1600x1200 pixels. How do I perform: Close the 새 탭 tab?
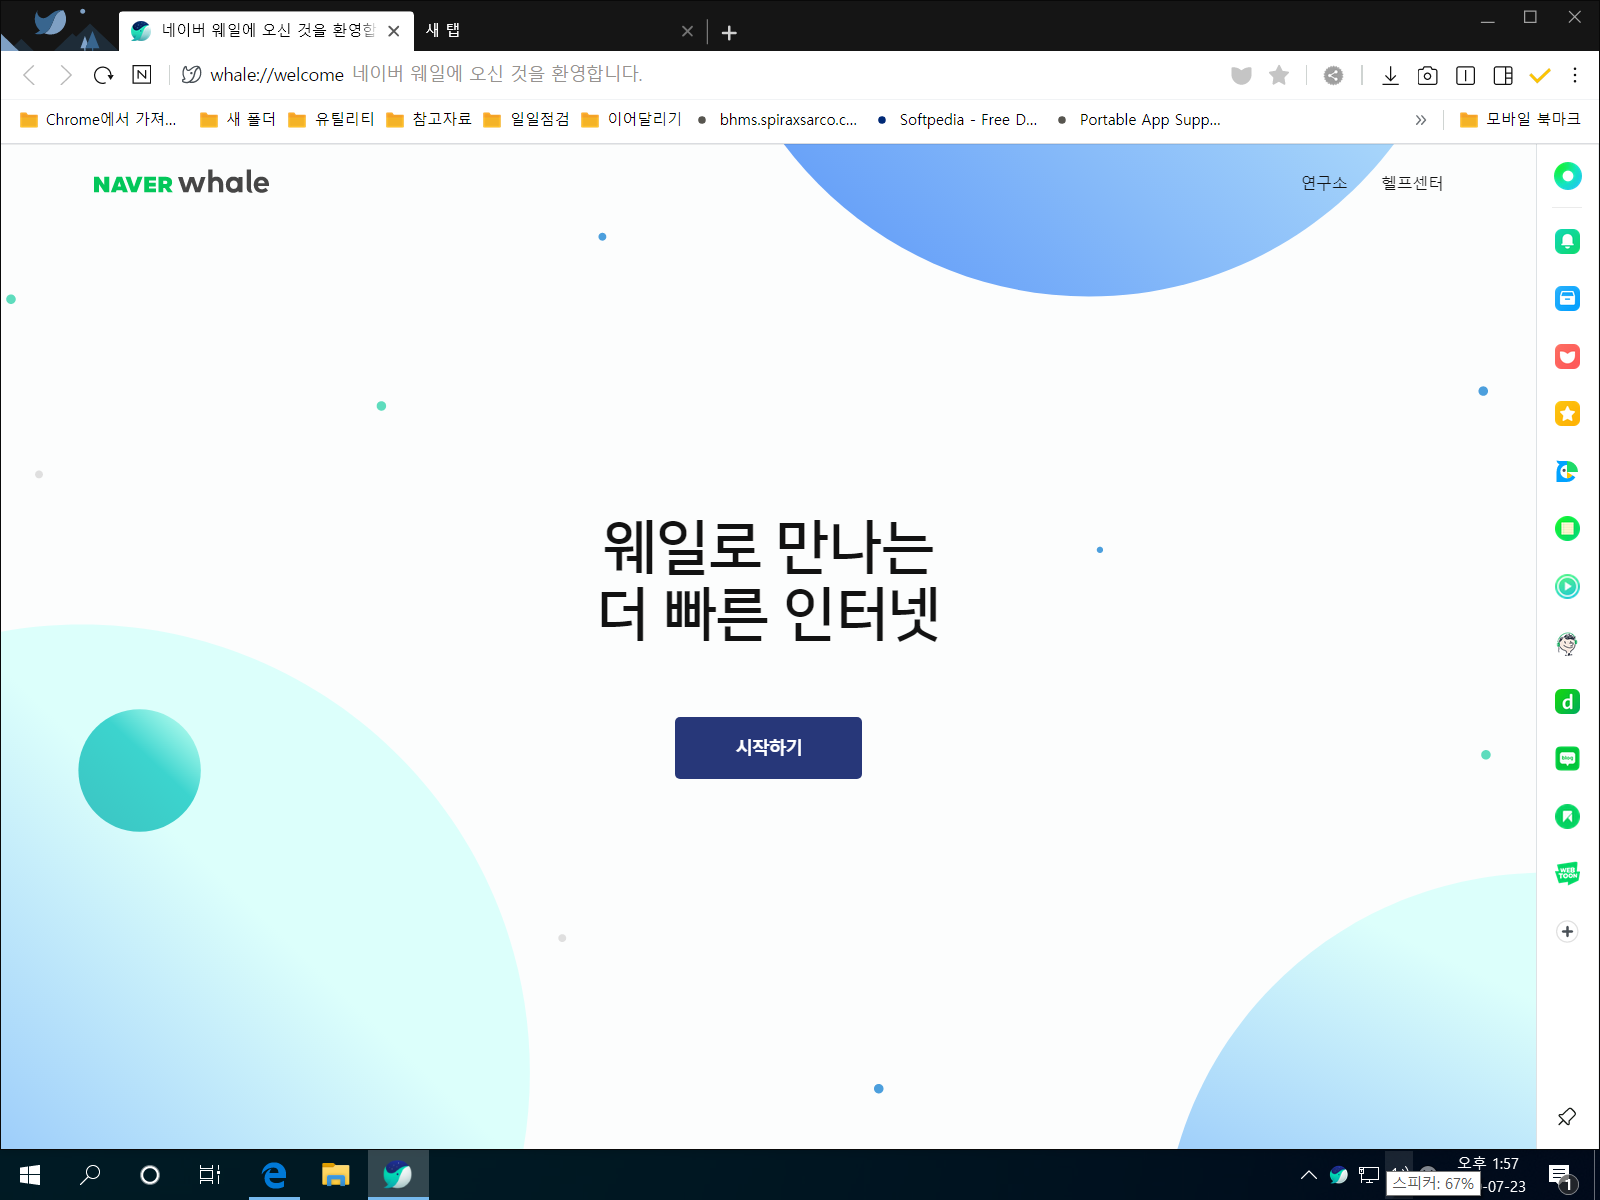pyautogui.click(x=687, y=31)
